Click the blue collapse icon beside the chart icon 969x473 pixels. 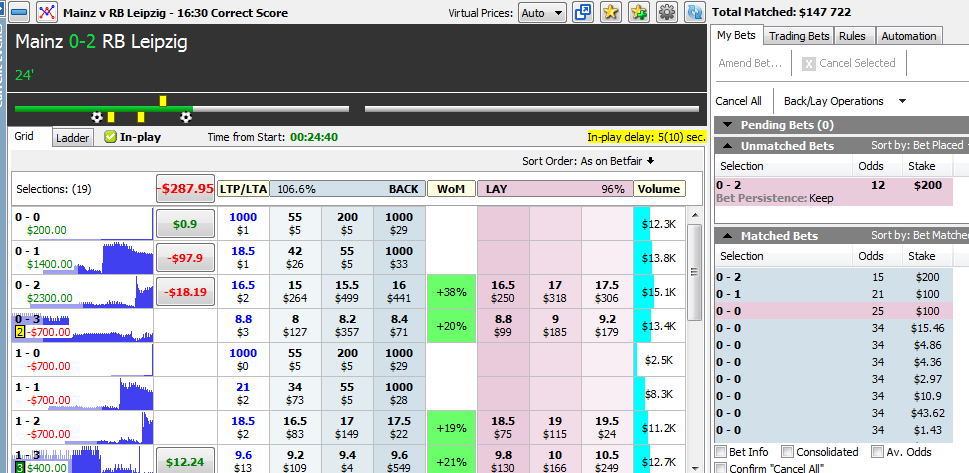[x=20, y=12]
